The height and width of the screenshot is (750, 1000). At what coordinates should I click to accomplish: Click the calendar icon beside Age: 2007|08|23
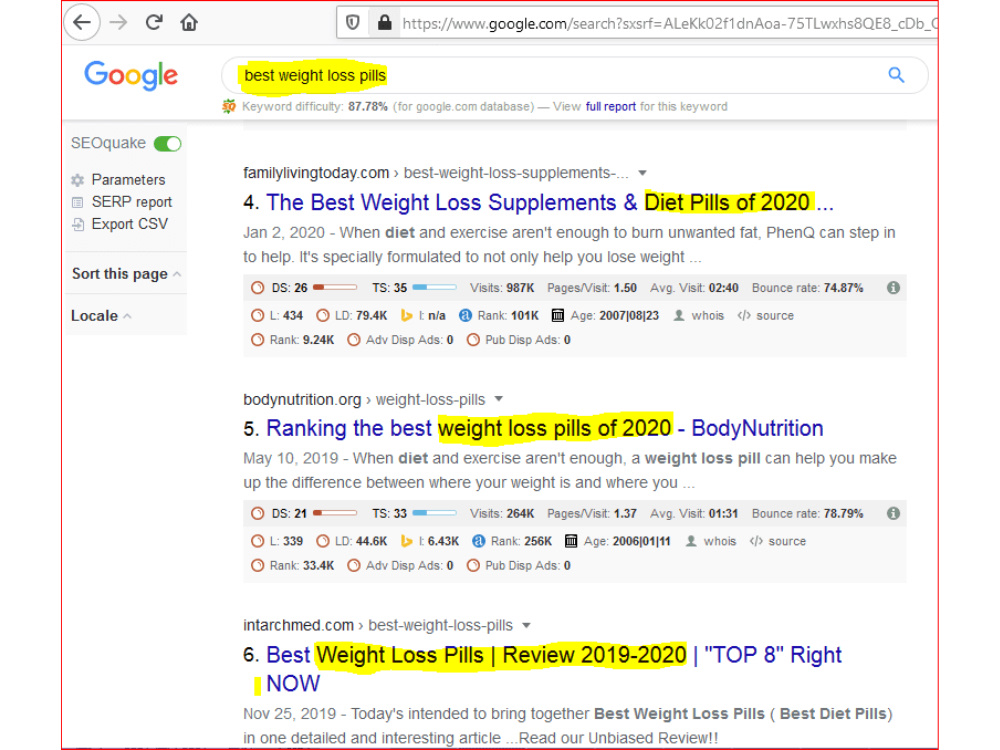[557, 315]
